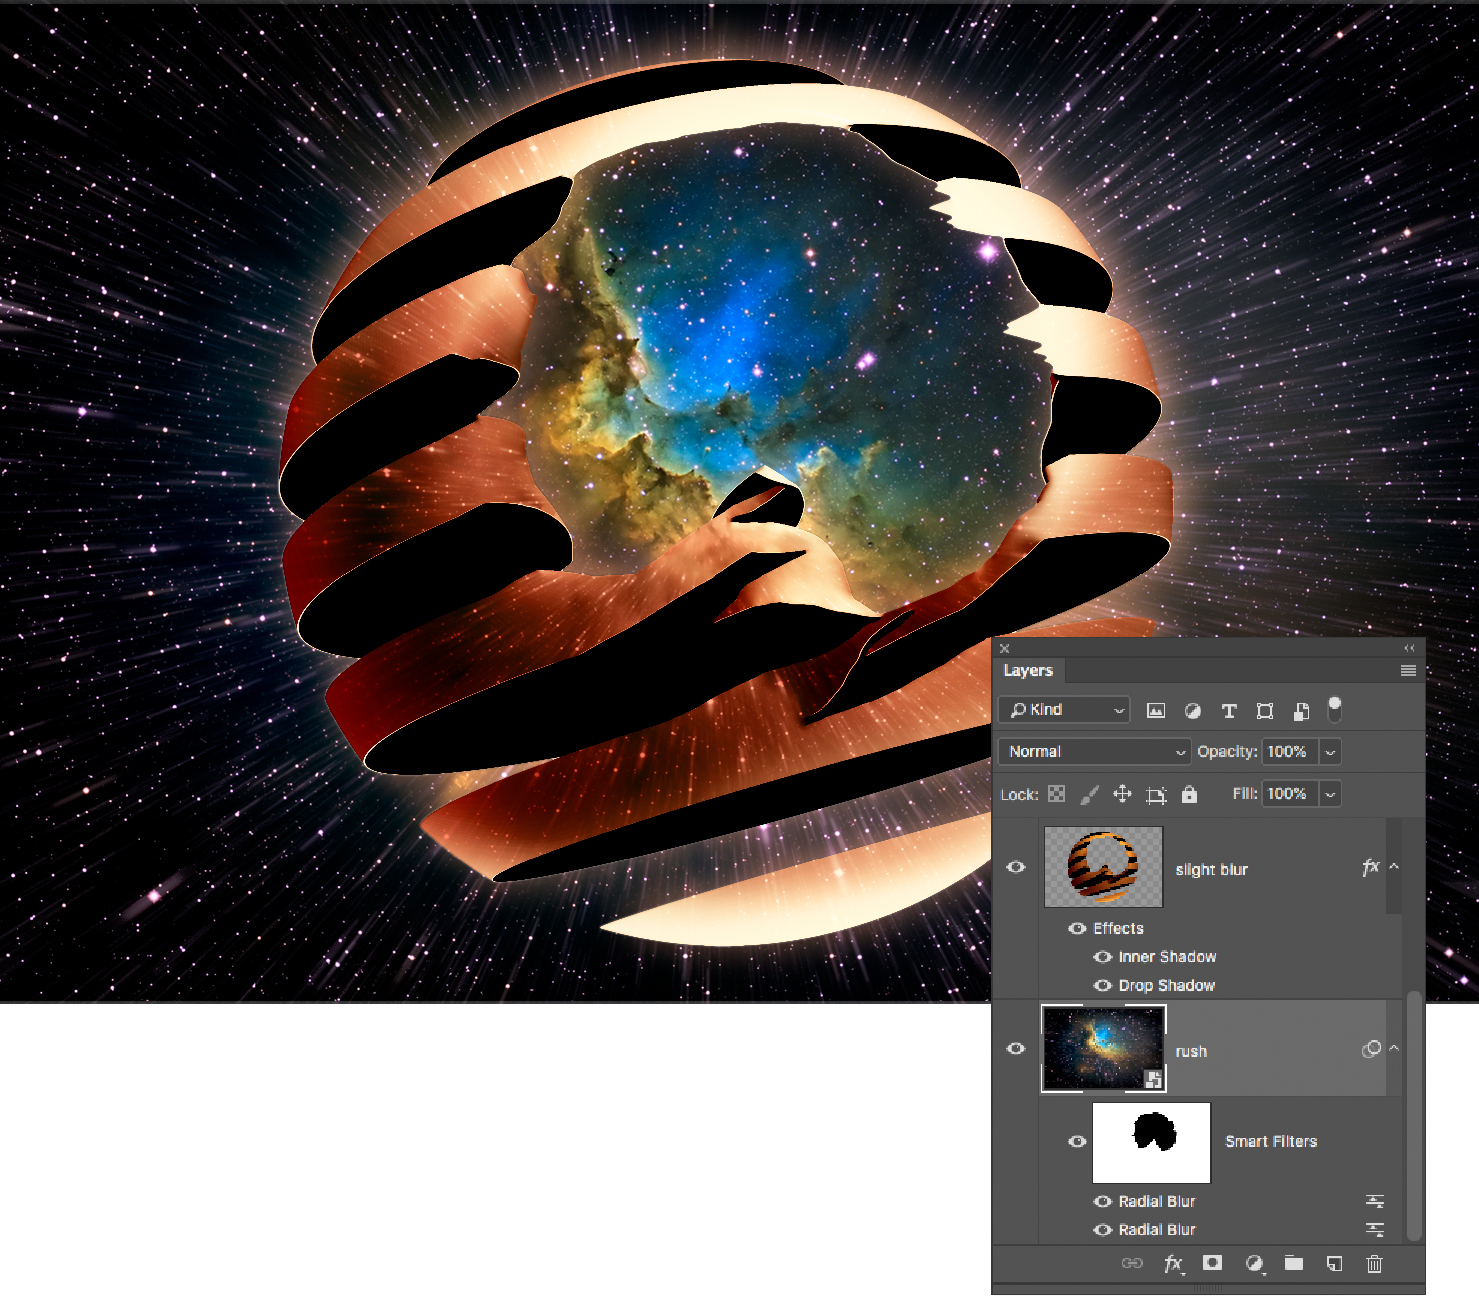1479x1303 pixels.
Task: Lock transparent pixels on the layer
Action: [1056, 794]
